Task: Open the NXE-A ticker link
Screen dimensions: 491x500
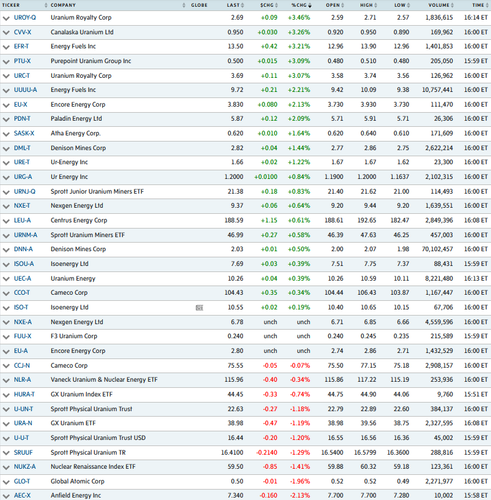Action: pyautogui.click(x=23, y=322)
